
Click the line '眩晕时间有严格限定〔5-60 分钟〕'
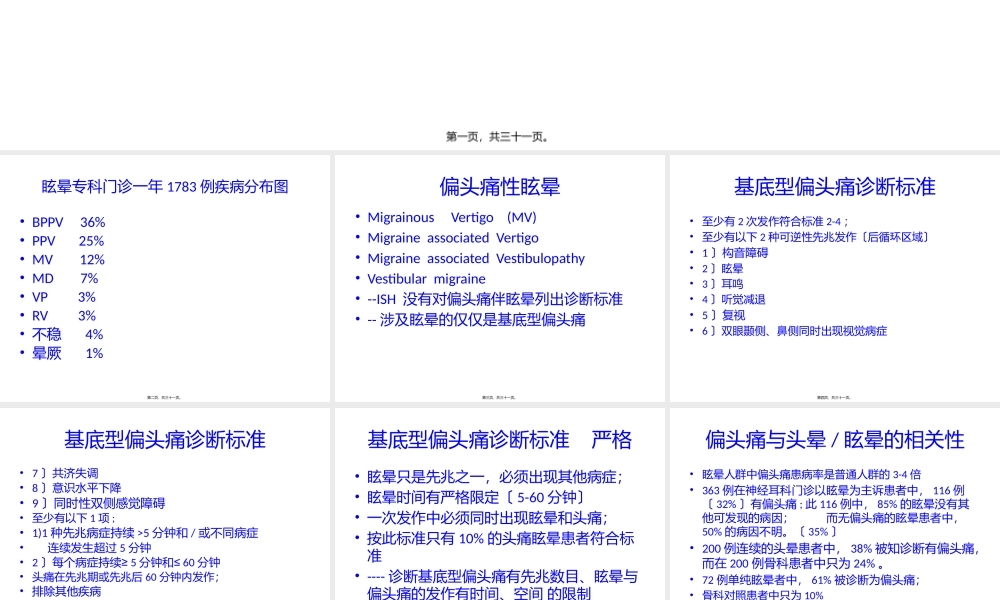[x=476, y=497]
